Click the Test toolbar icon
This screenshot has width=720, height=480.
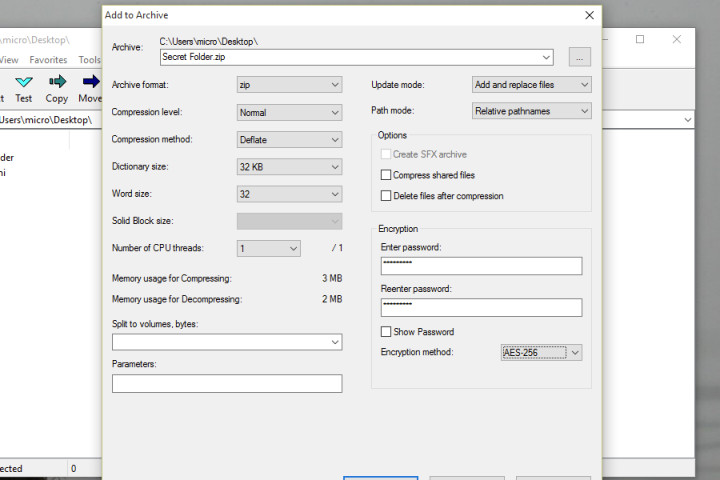pyautogui.click(x=23, y=88)
